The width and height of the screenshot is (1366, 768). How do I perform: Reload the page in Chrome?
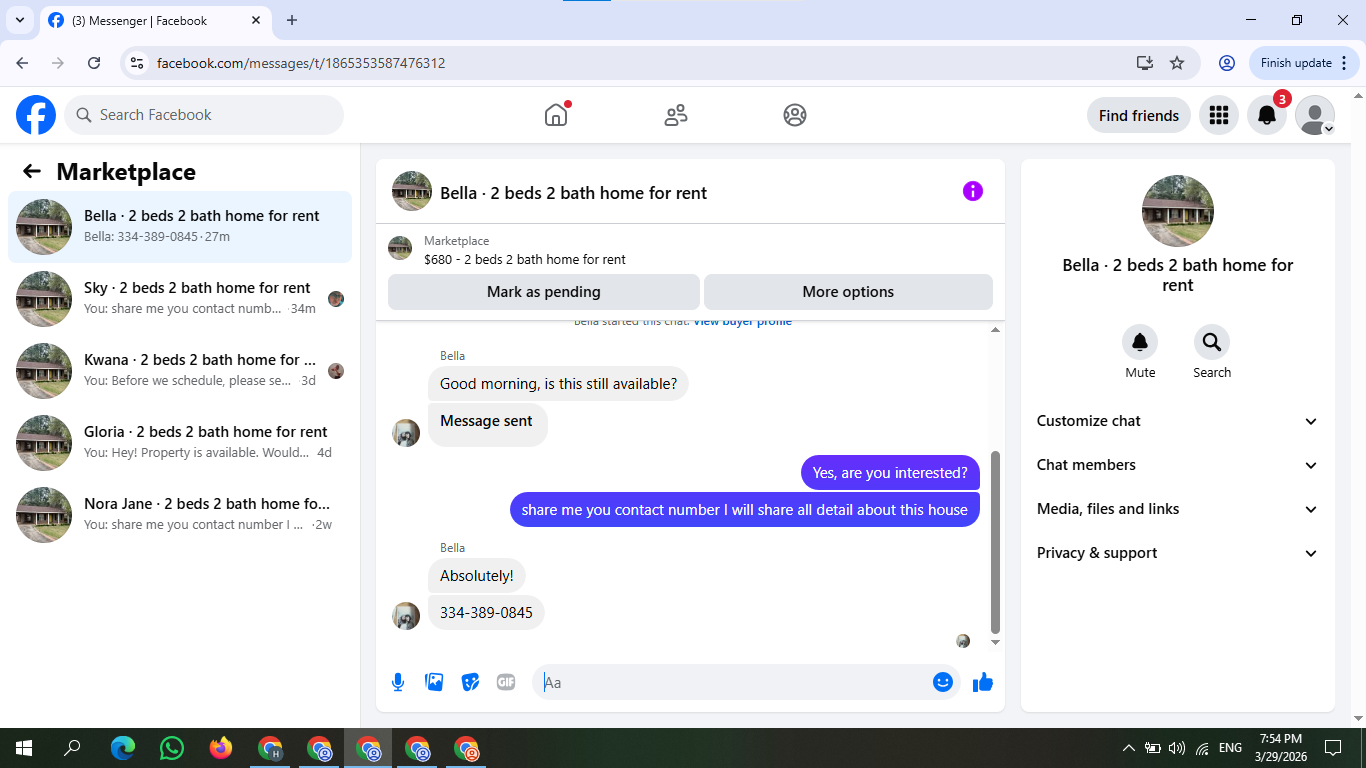[x=94, y=63]
